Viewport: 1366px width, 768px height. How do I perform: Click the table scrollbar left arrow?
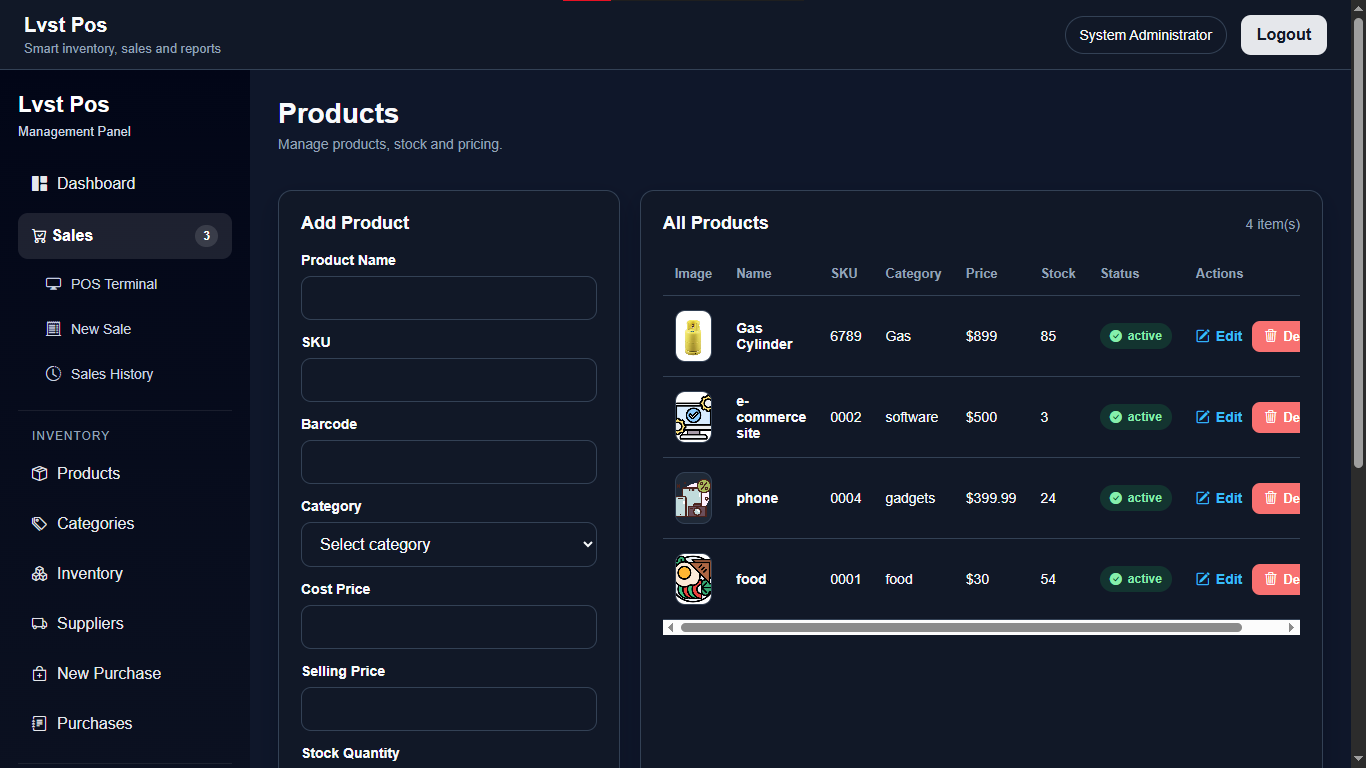pos(670,628)
